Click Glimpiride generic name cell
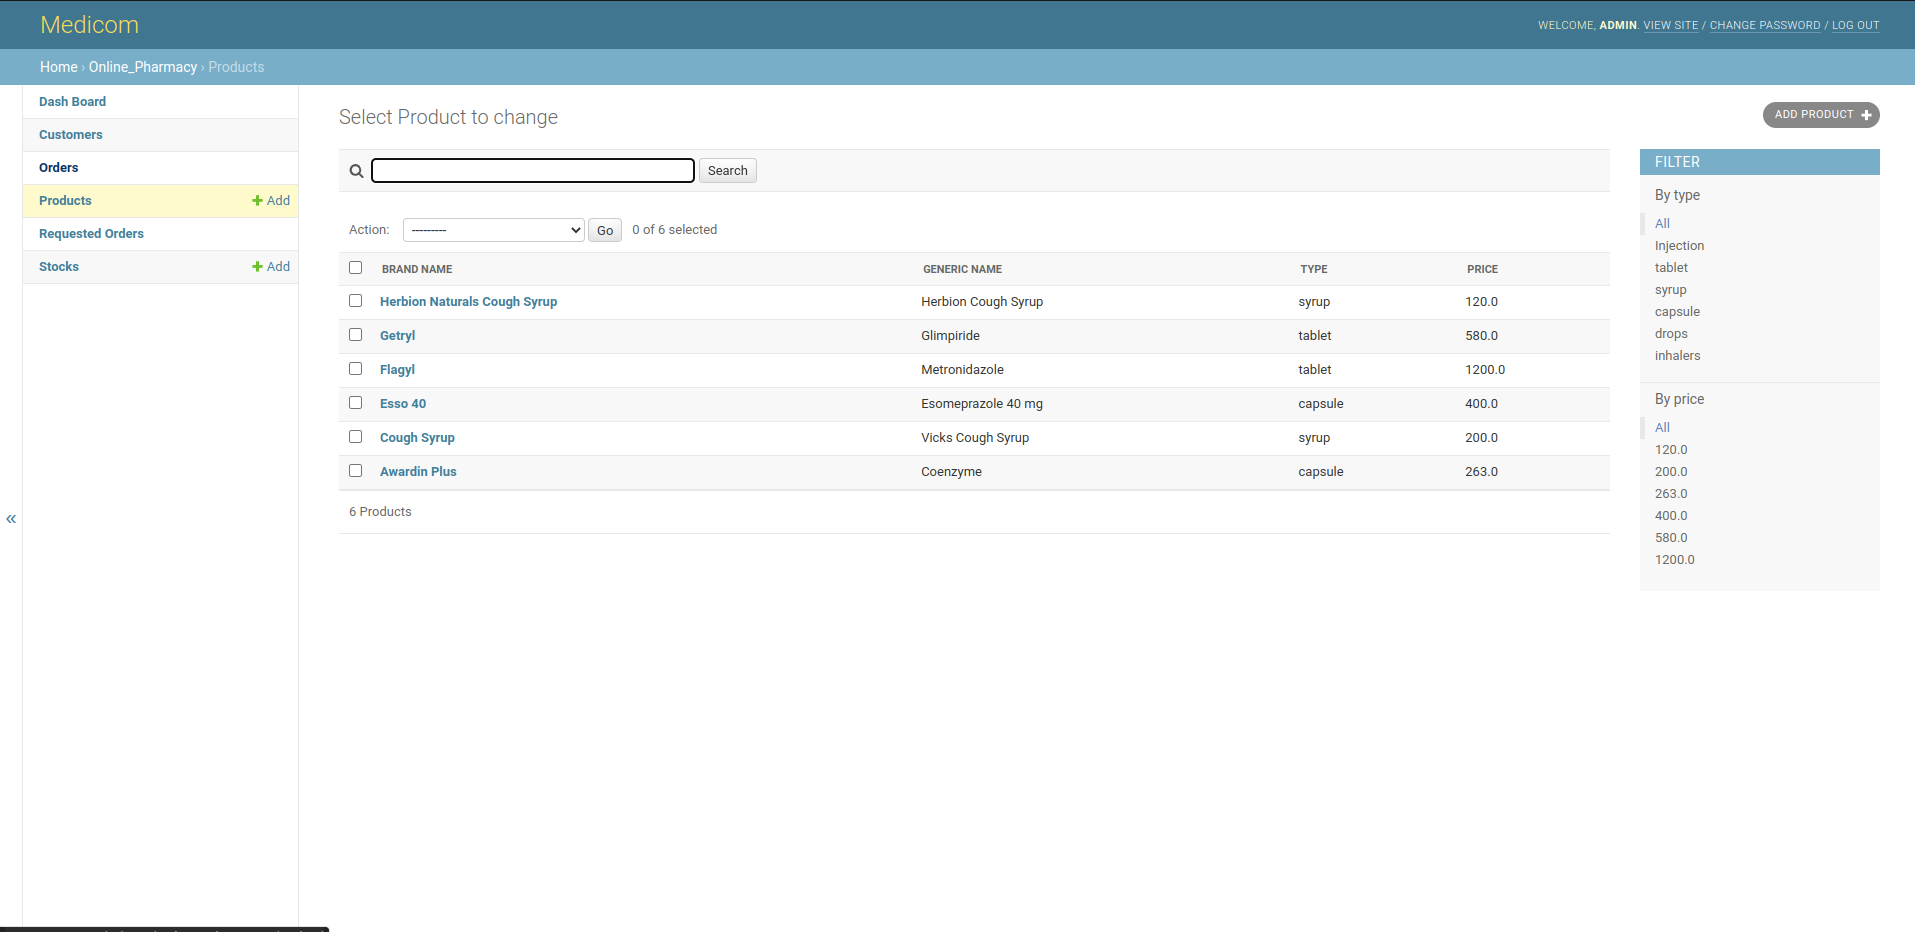The image size is (1915, 932). tap(950, 336)
